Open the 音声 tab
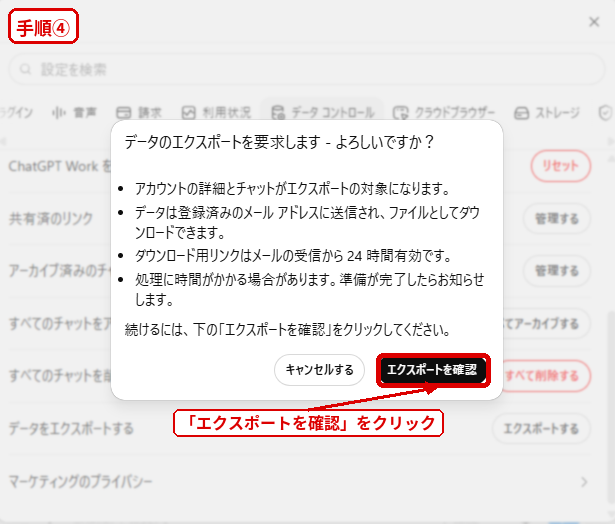This screenshot has height=524, width=615. 75,113
